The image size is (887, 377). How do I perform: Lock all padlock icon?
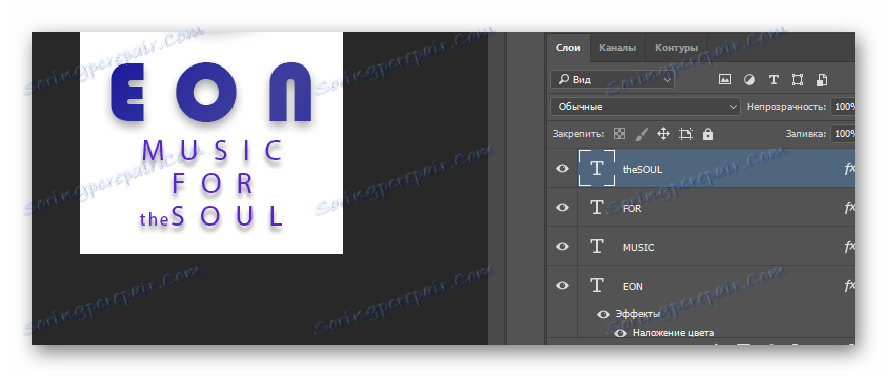click(708, 134)
